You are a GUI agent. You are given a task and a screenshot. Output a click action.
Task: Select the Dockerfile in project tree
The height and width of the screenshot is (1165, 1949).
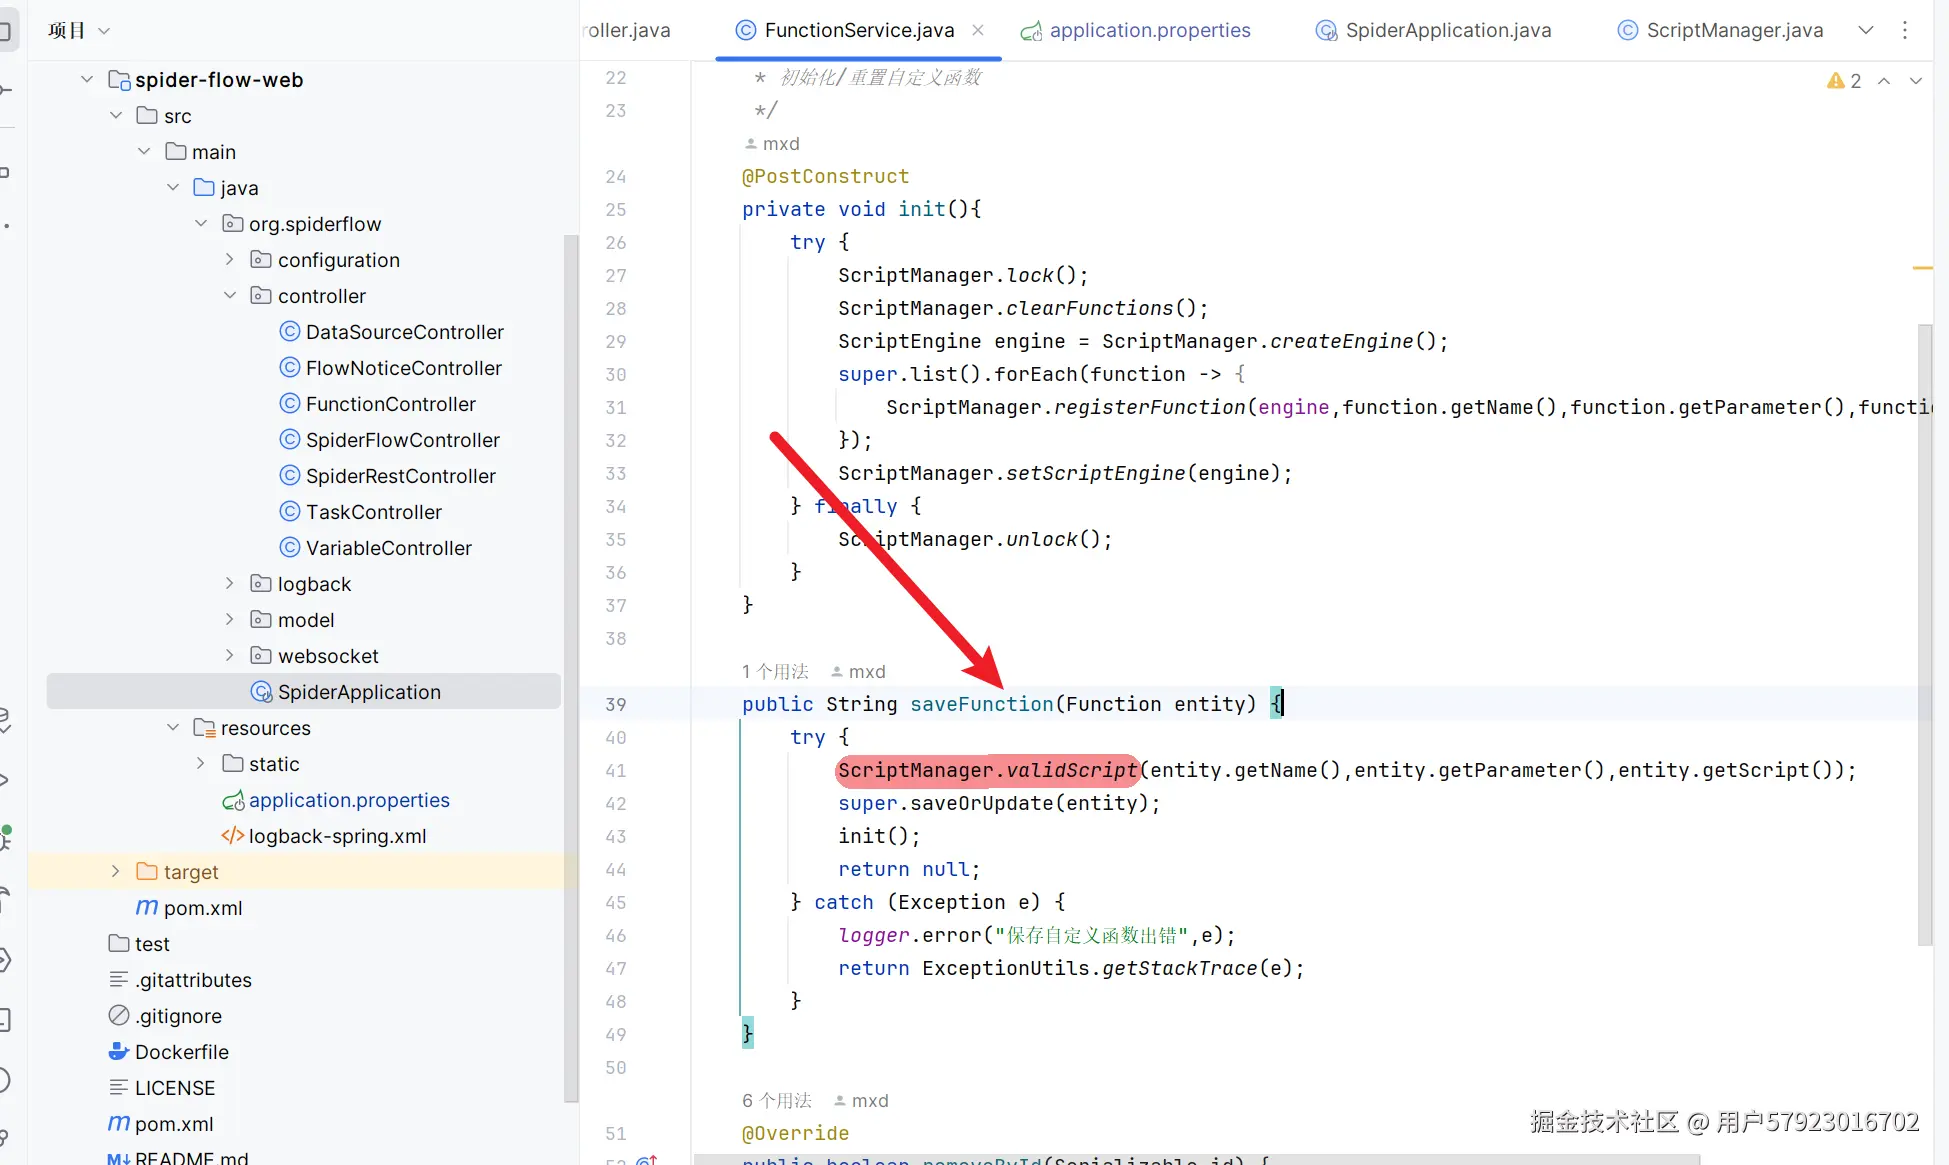(x=181, y=1052)
